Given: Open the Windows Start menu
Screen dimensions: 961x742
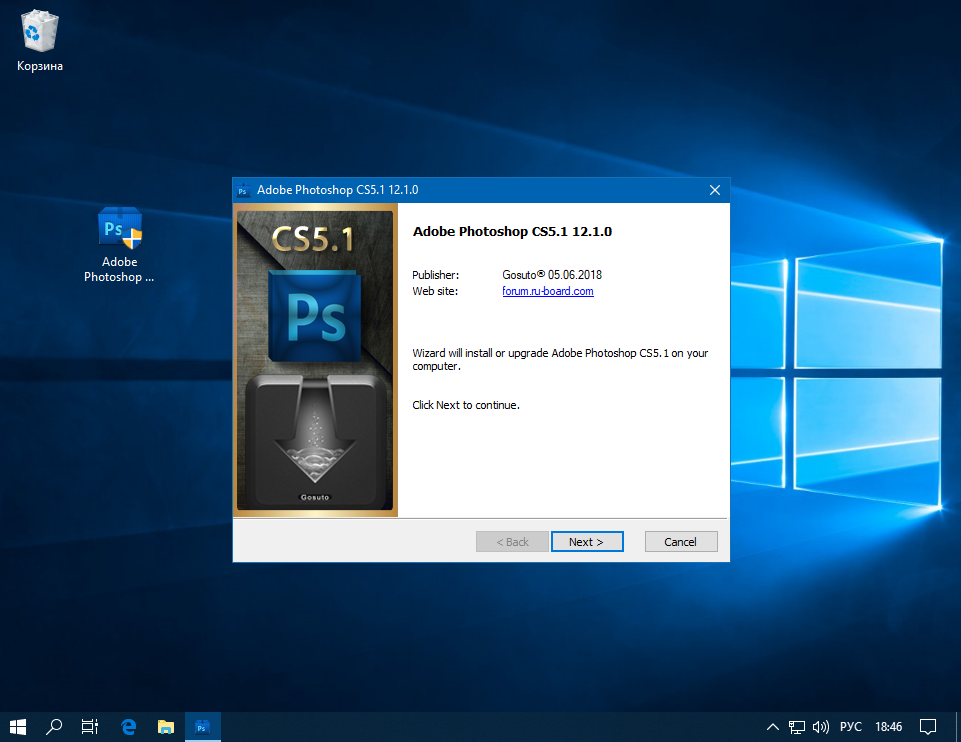Looking at the screenshot, I should click(18, 726).
